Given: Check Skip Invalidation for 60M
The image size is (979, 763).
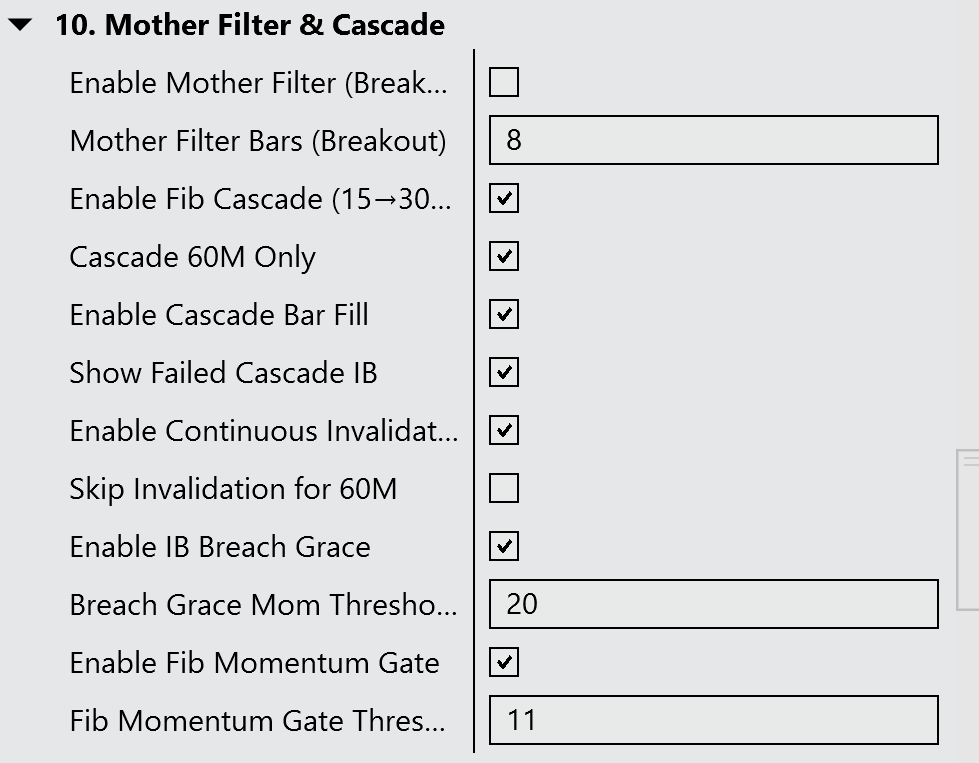Looking at the screenshot, I should pyautogui.click(x=504, y=488).
